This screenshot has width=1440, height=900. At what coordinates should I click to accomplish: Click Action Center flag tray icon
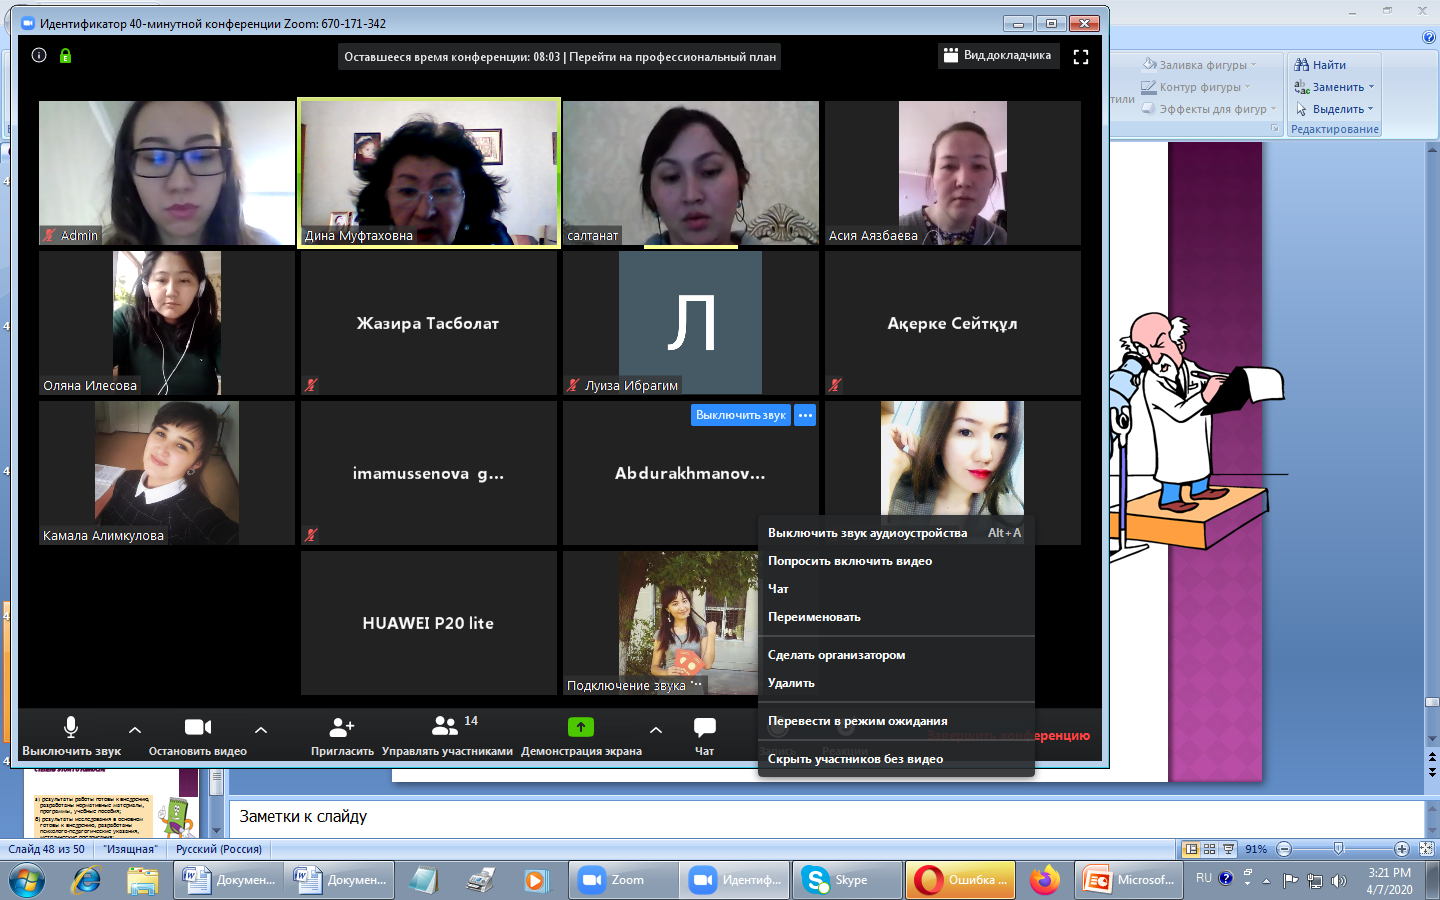[1291, 881]
